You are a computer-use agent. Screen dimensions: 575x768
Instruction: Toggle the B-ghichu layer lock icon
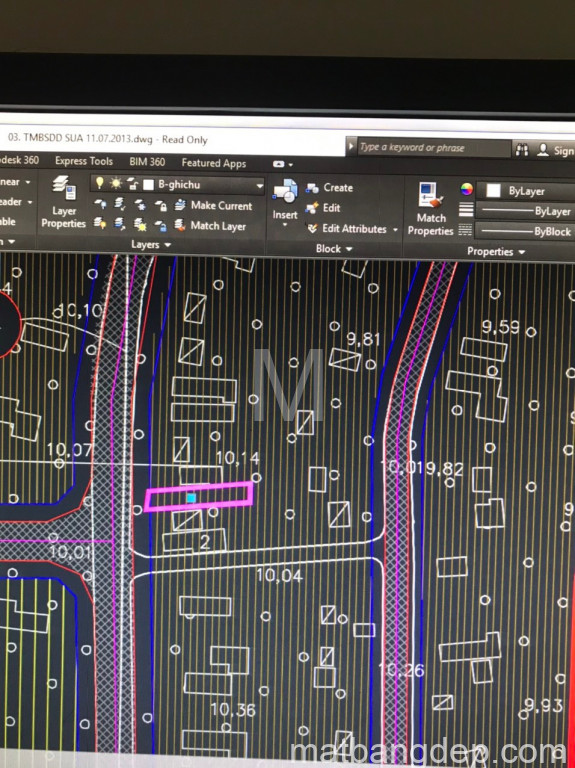tap(133, 184)
